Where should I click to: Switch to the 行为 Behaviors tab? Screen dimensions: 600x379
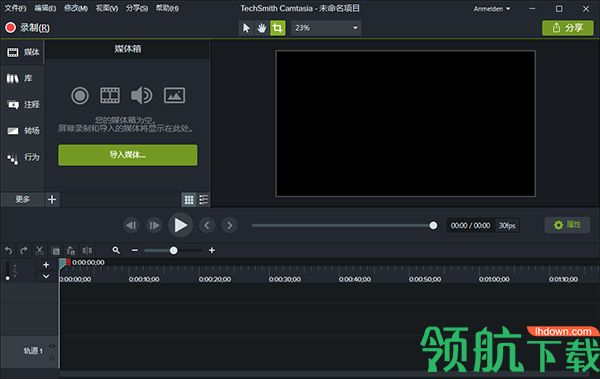pyautogui.click(x=23, y=157)
